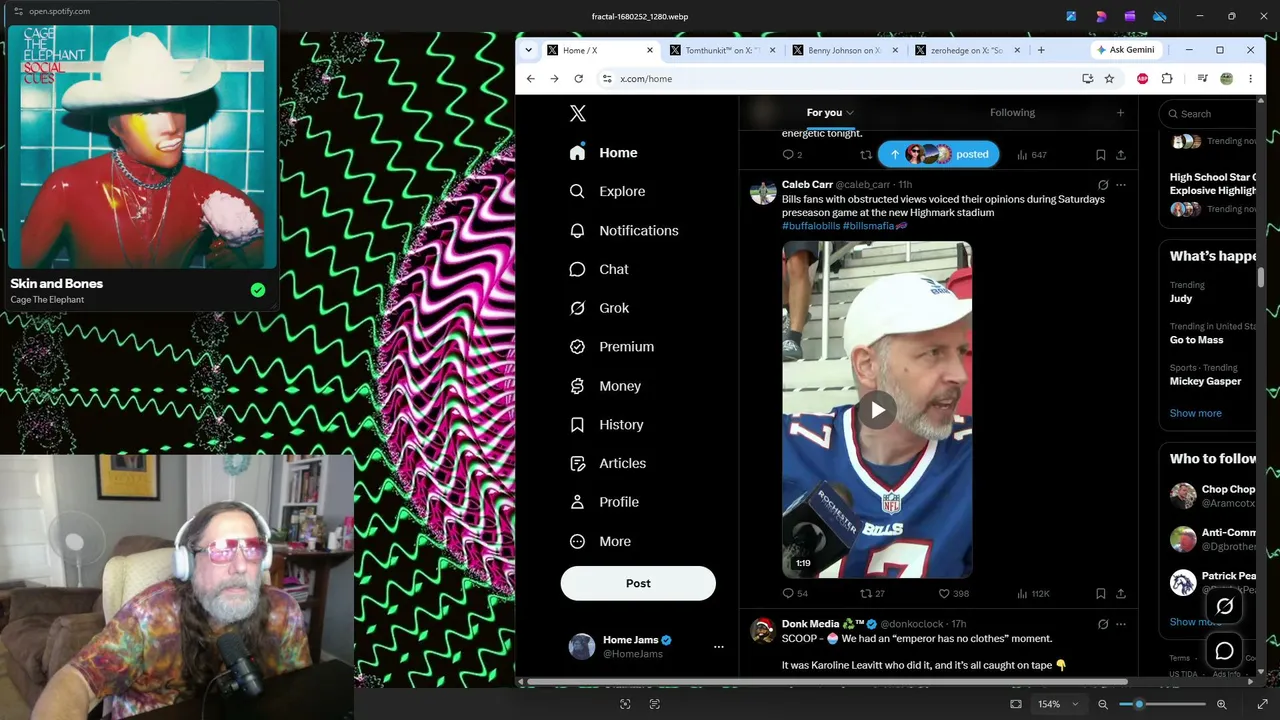Open the Chrome three-dot menu

pyautogui.click(x=1250, y=79)
